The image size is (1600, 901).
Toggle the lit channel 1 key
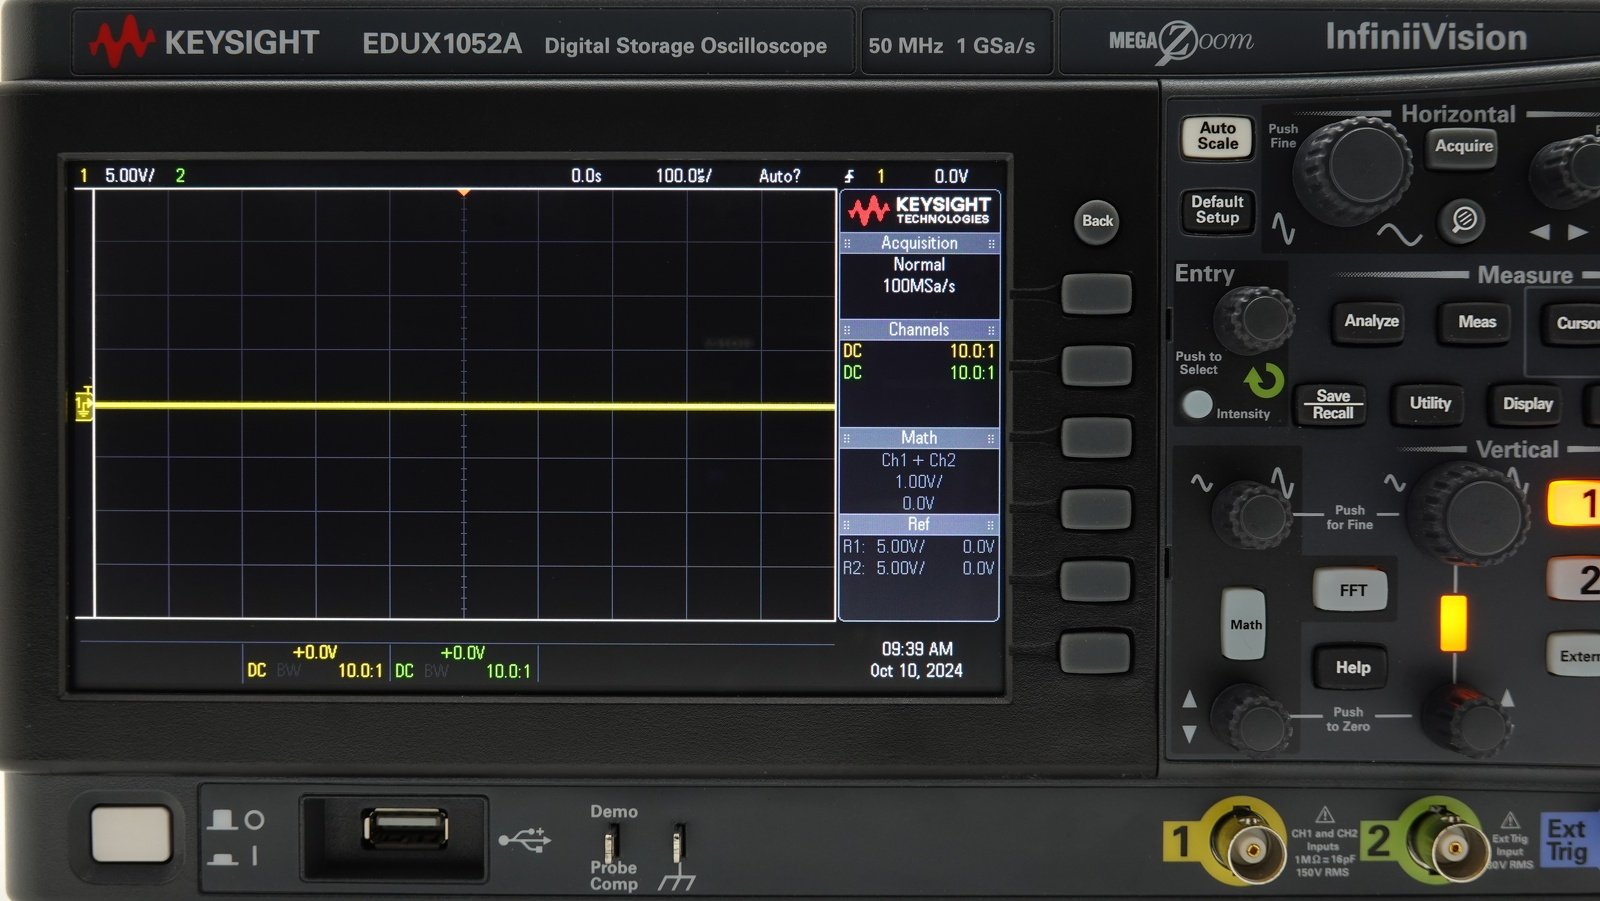1576,504
